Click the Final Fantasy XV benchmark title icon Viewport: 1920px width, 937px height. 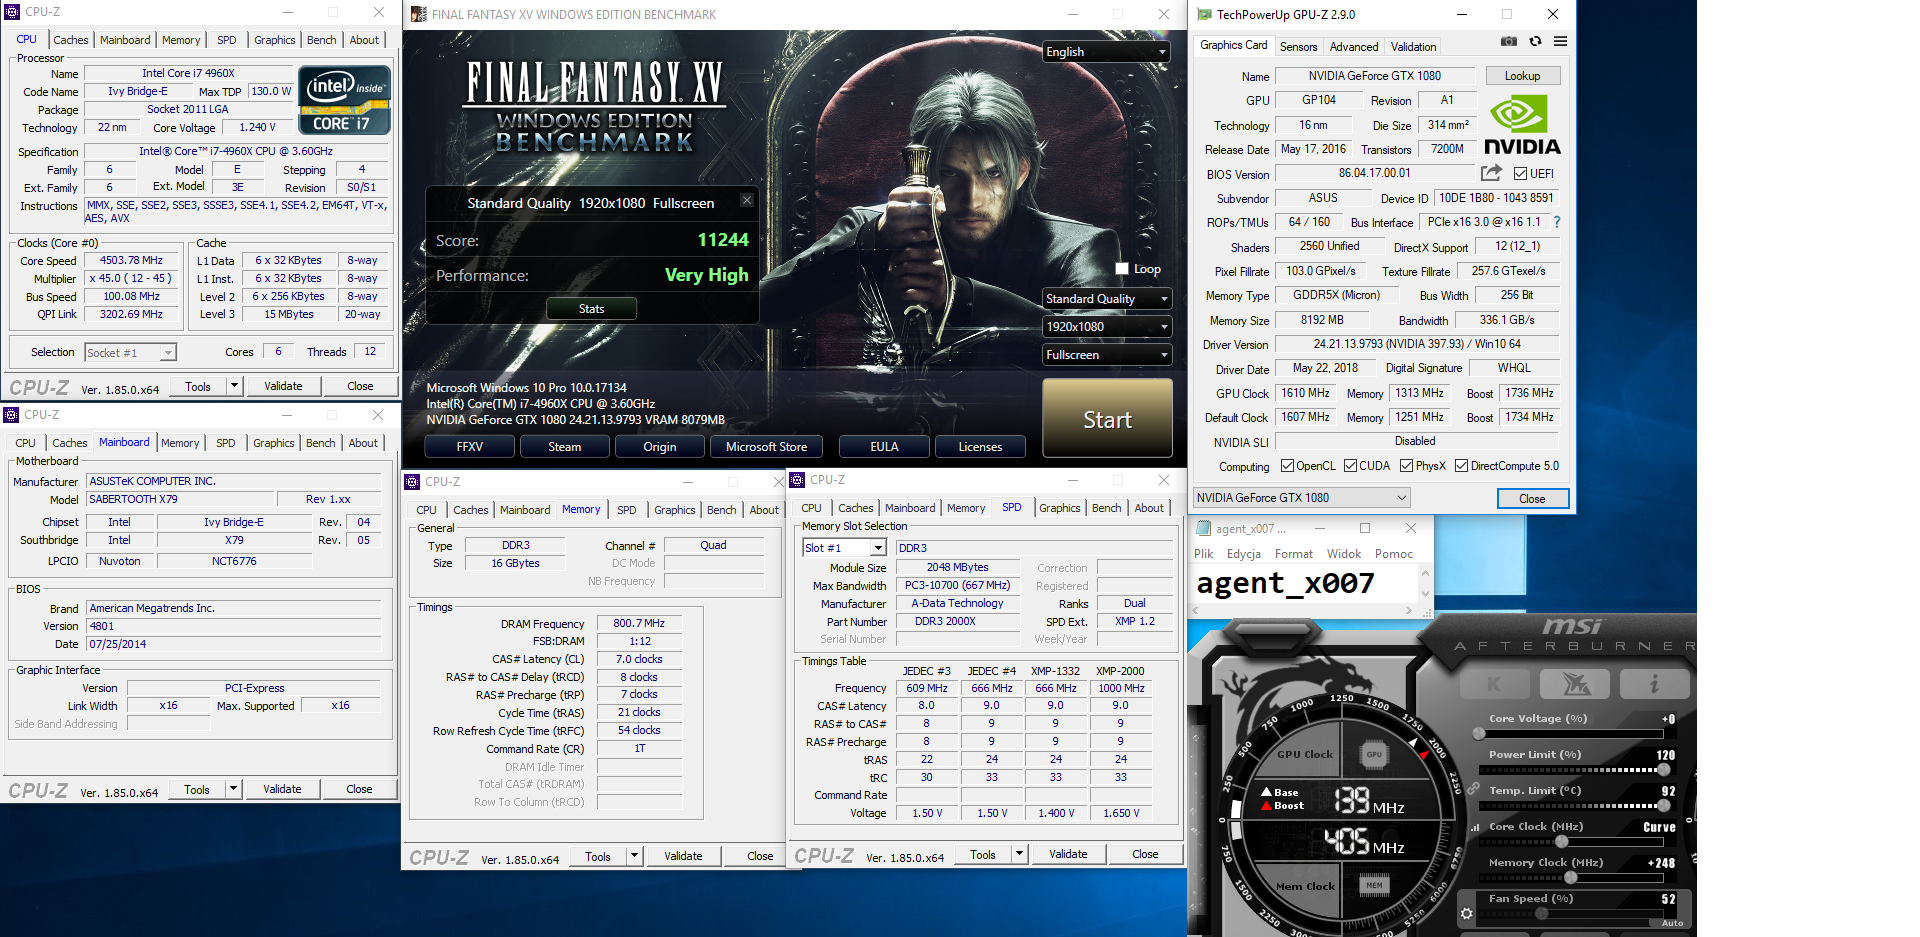click(x=418, y=14)
